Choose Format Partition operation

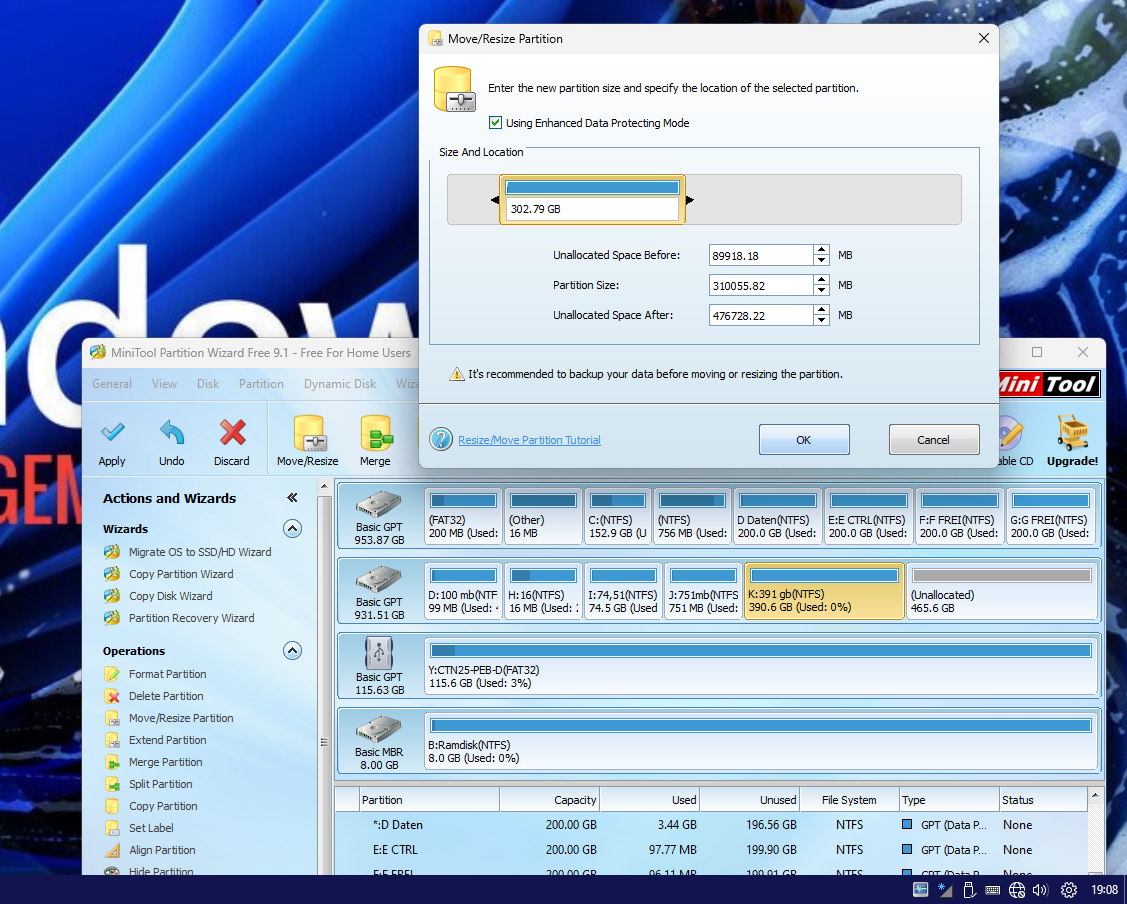click(x=167, y=674)
